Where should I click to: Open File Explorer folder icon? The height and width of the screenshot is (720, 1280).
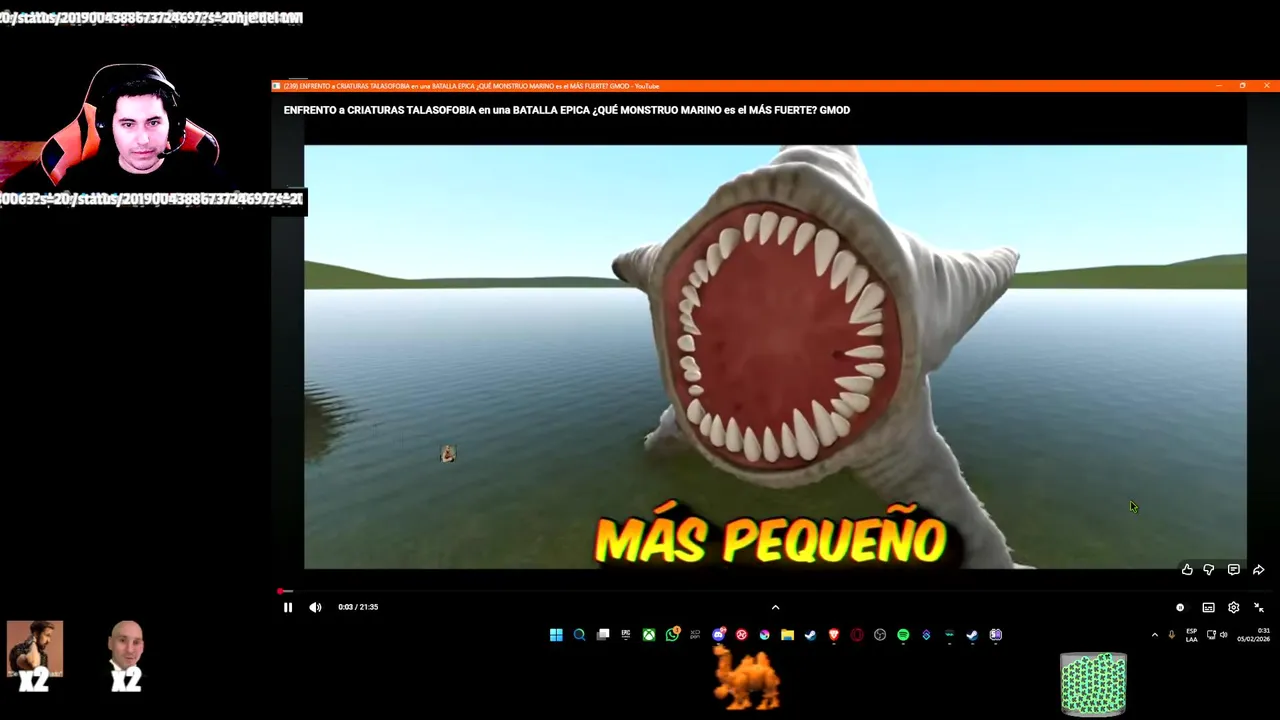(787, 635)
